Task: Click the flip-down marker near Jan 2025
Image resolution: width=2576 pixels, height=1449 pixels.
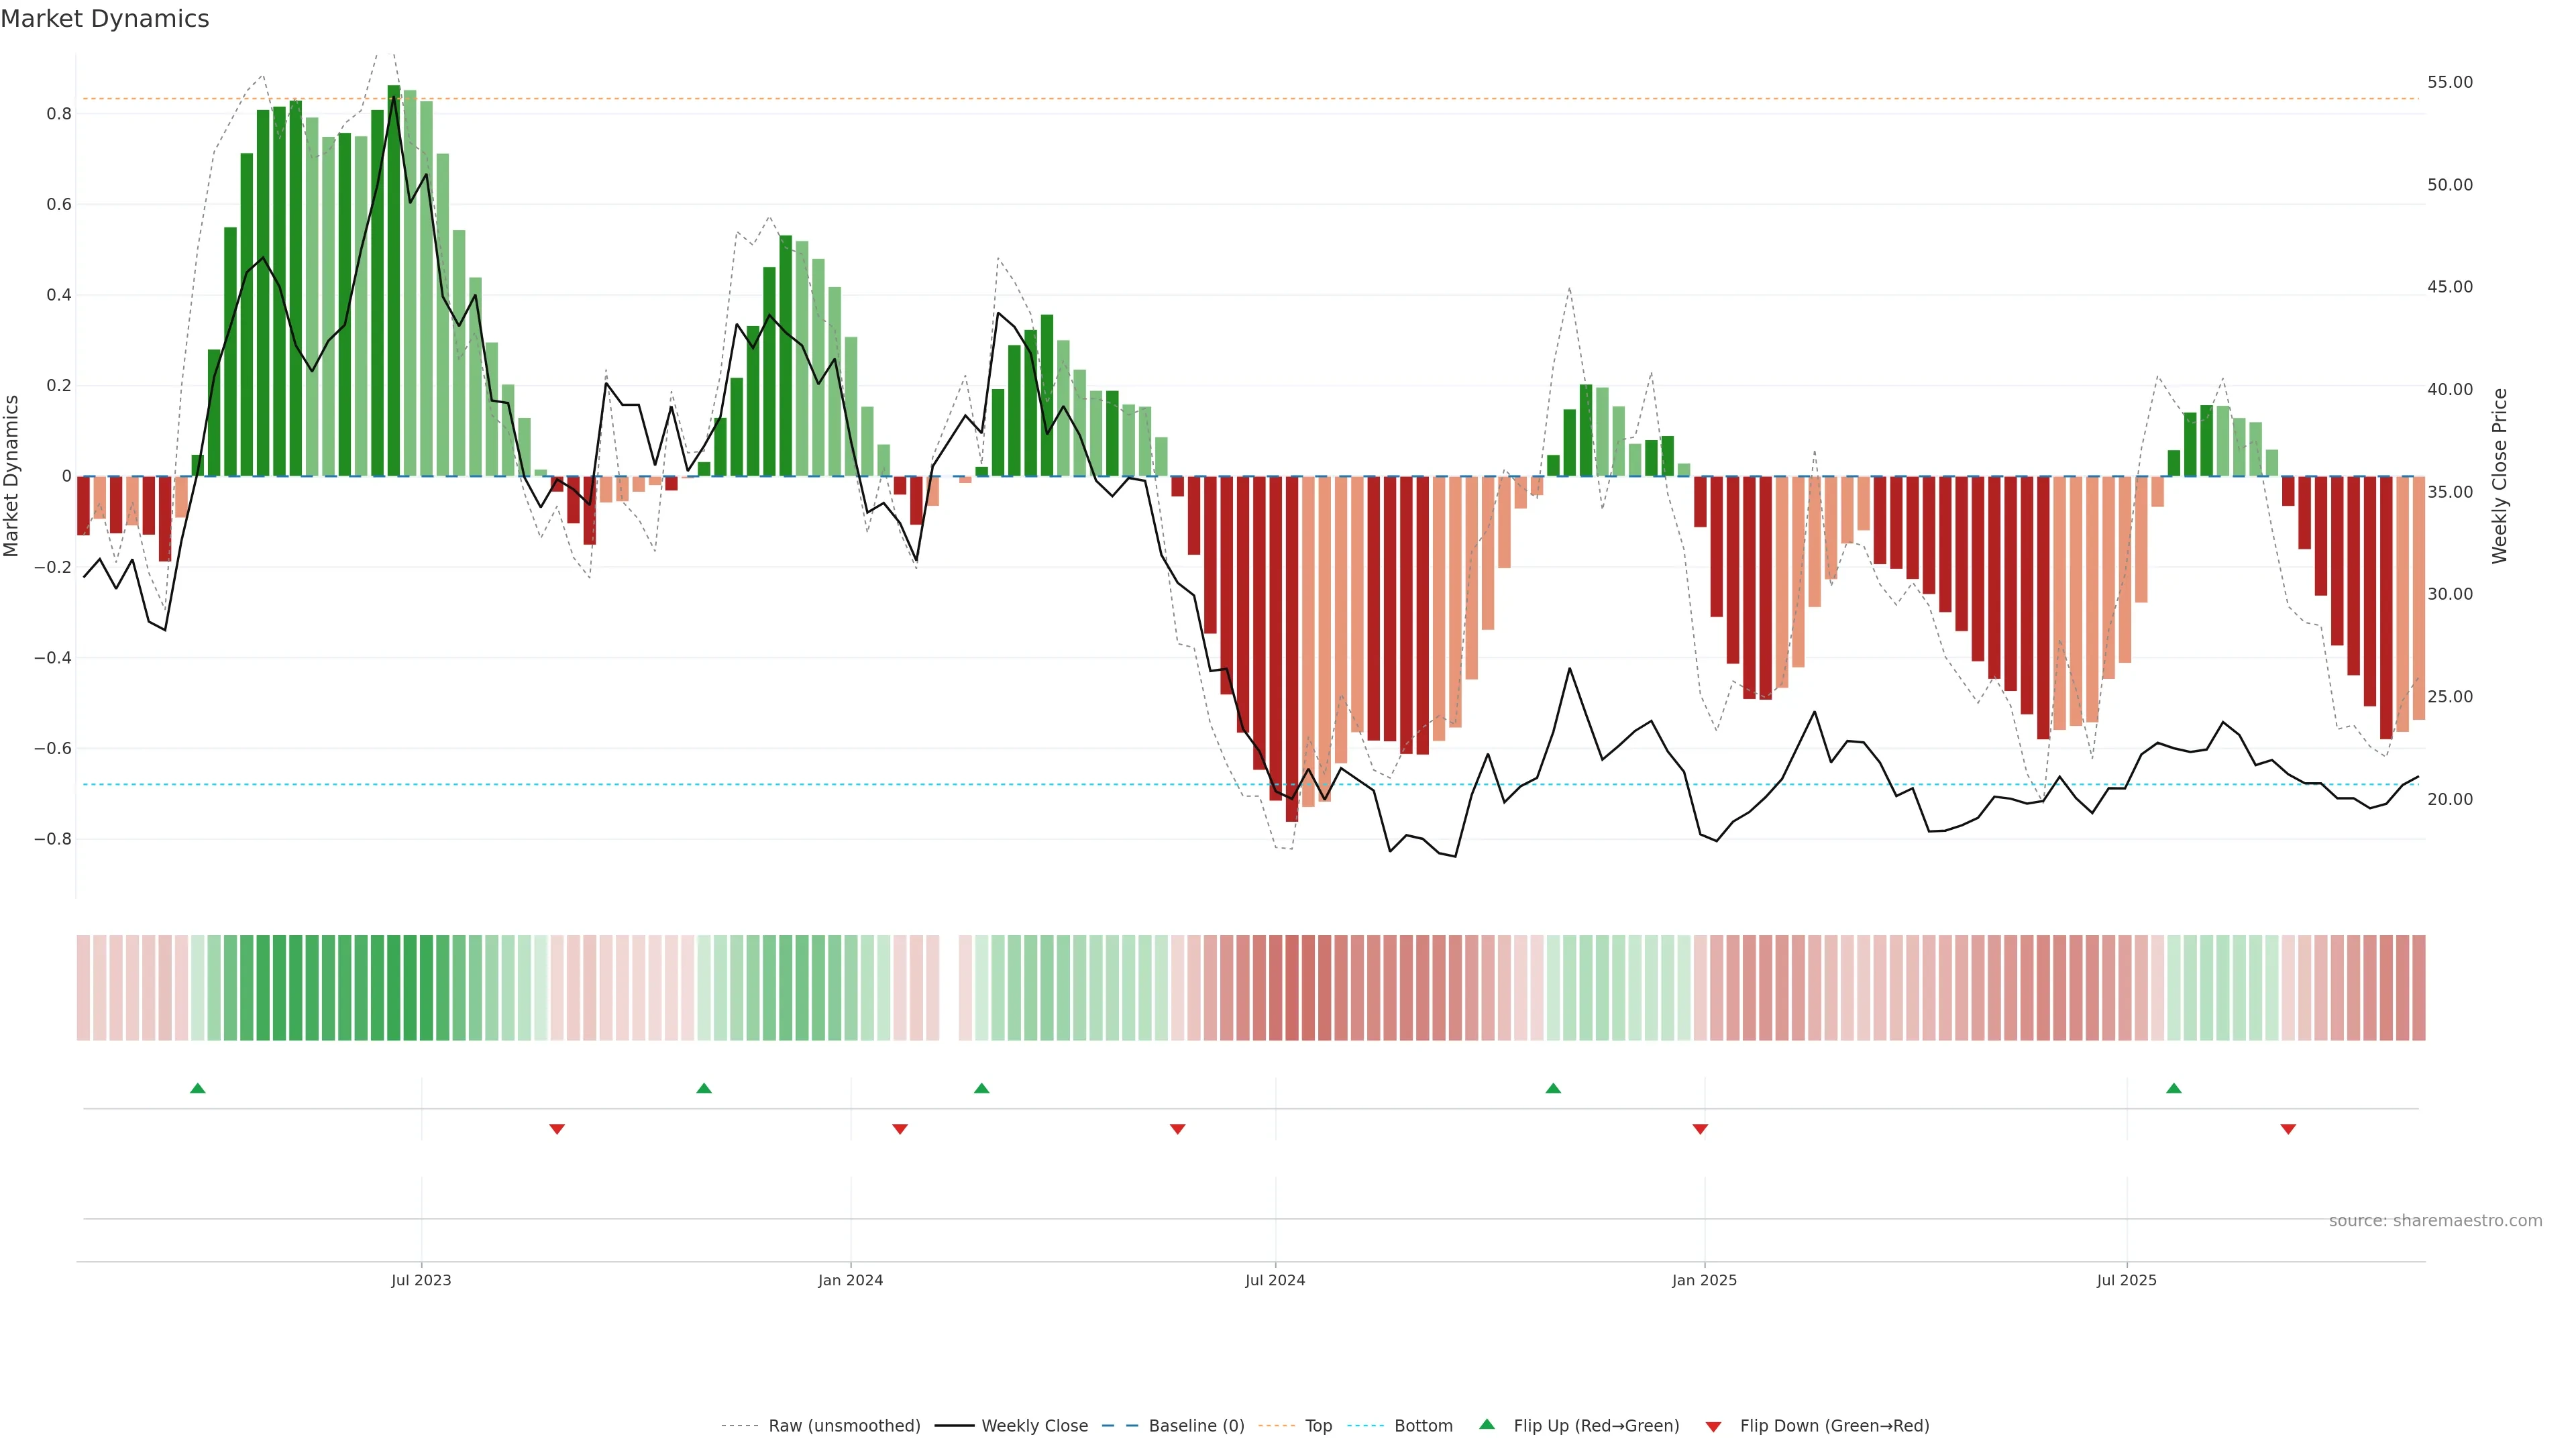Action: [1700, 1129]
